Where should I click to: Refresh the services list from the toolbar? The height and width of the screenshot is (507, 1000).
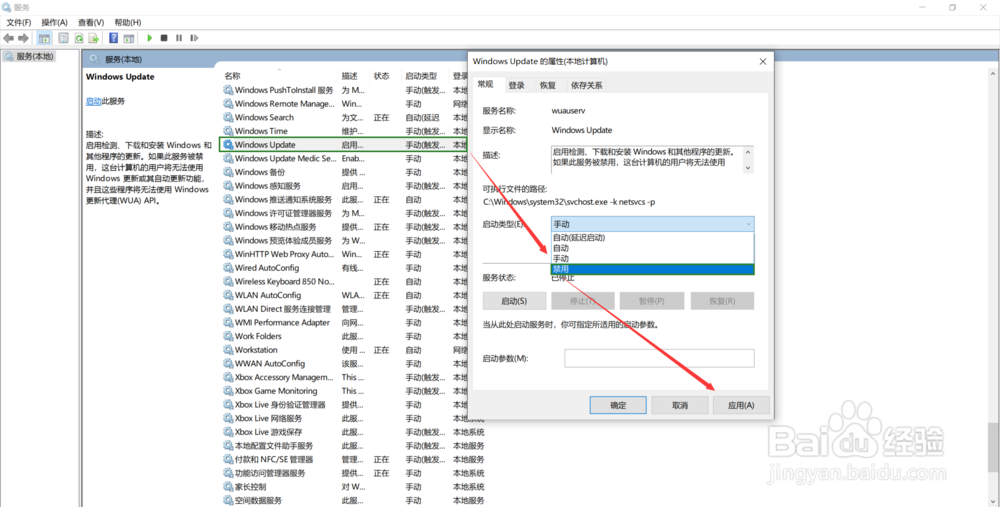78,38
